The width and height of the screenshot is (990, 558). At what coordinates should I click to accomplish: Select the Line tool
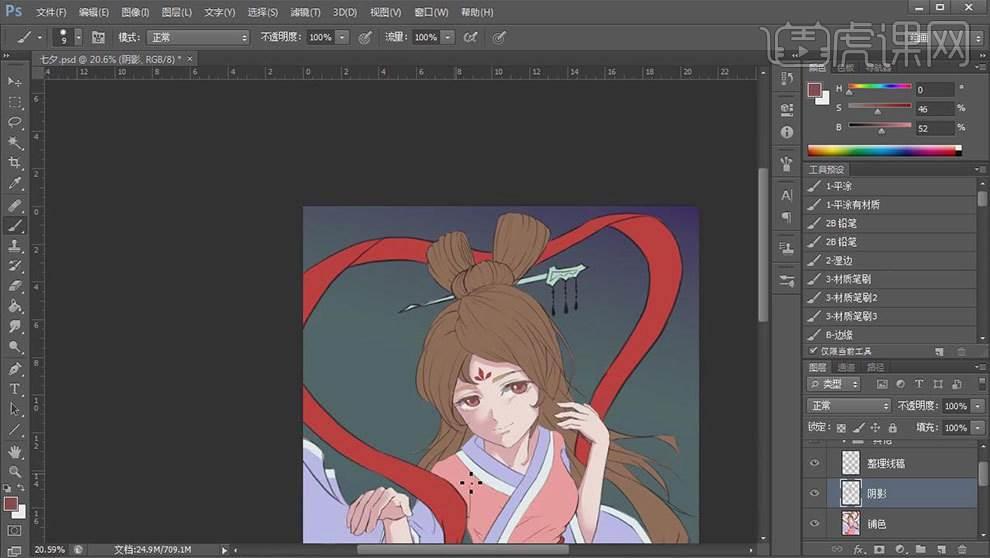(15, 430)
